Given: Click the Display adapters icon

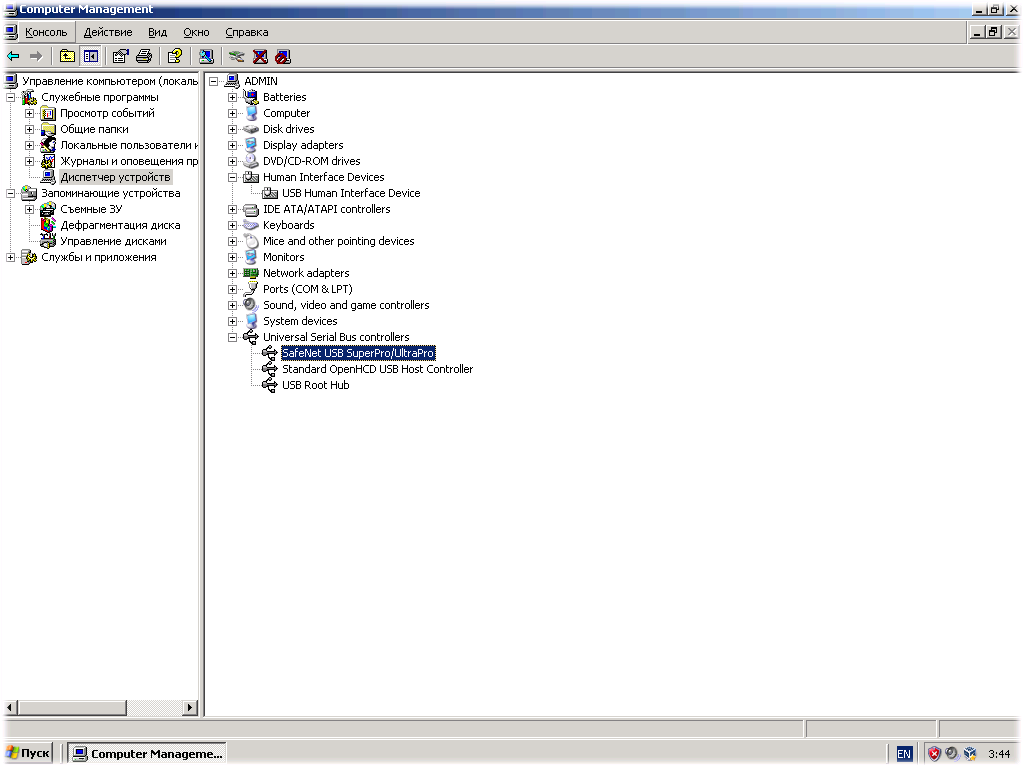Looking at the screenshot, I should click(x=251, y=145).
